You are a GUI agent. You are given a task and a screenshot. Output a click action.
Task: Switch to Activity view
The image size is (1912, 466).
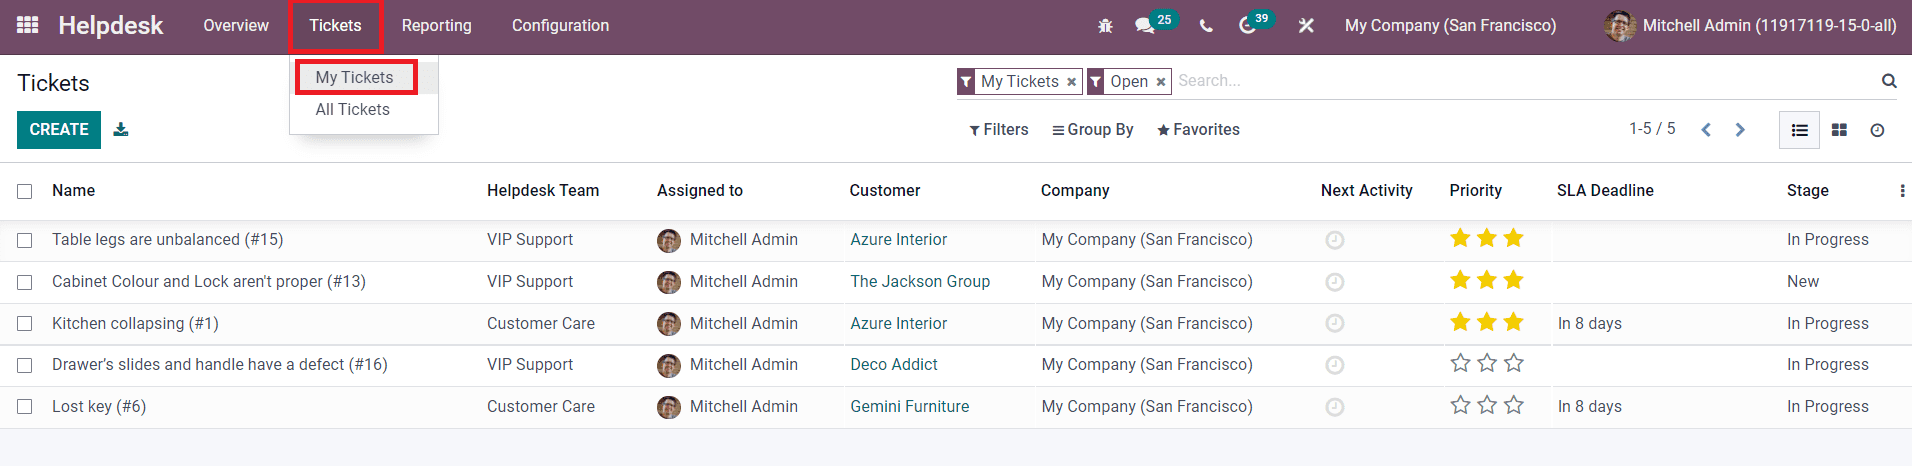(1877, 130)
